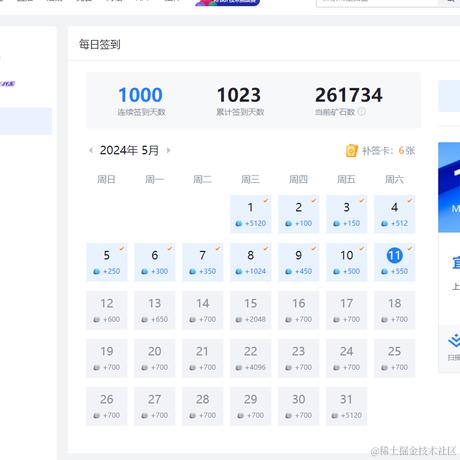Screen dimensions: 460x460
Task: Select May 5 cell with +250
Action: 107,262
